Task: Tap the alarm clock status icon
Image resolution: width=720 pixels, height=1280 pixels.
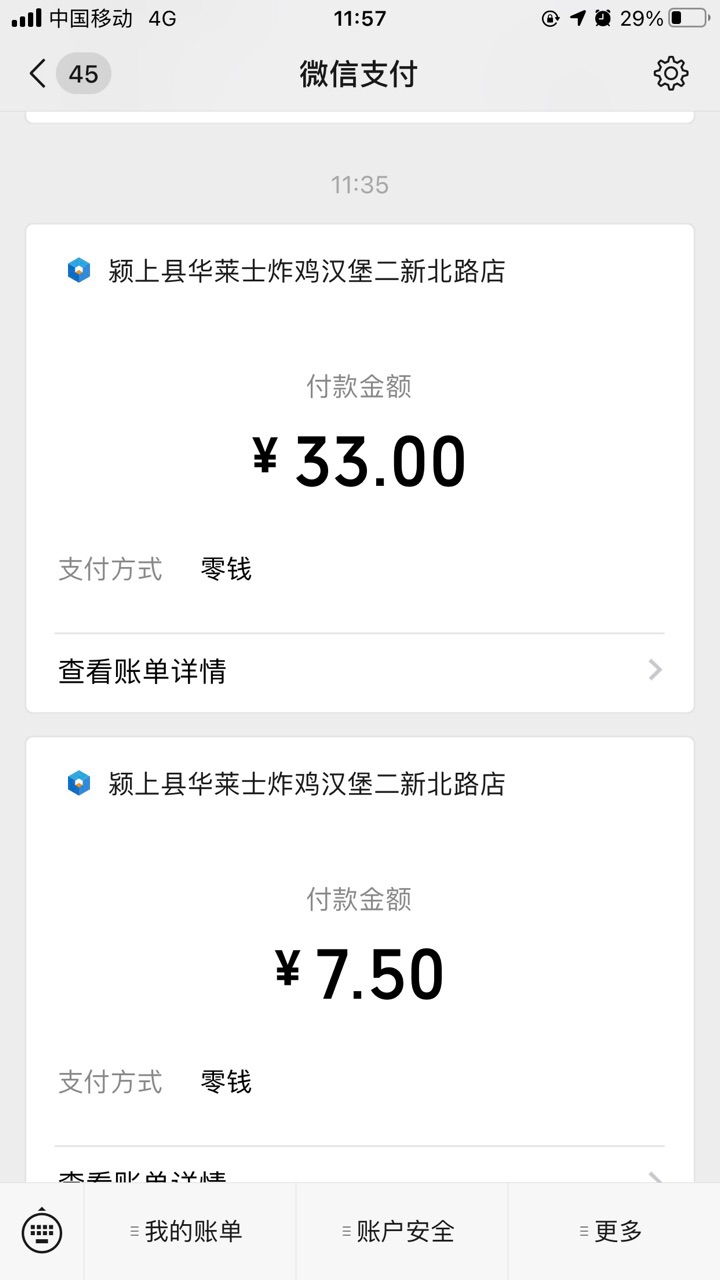Action: pos(603,18)
